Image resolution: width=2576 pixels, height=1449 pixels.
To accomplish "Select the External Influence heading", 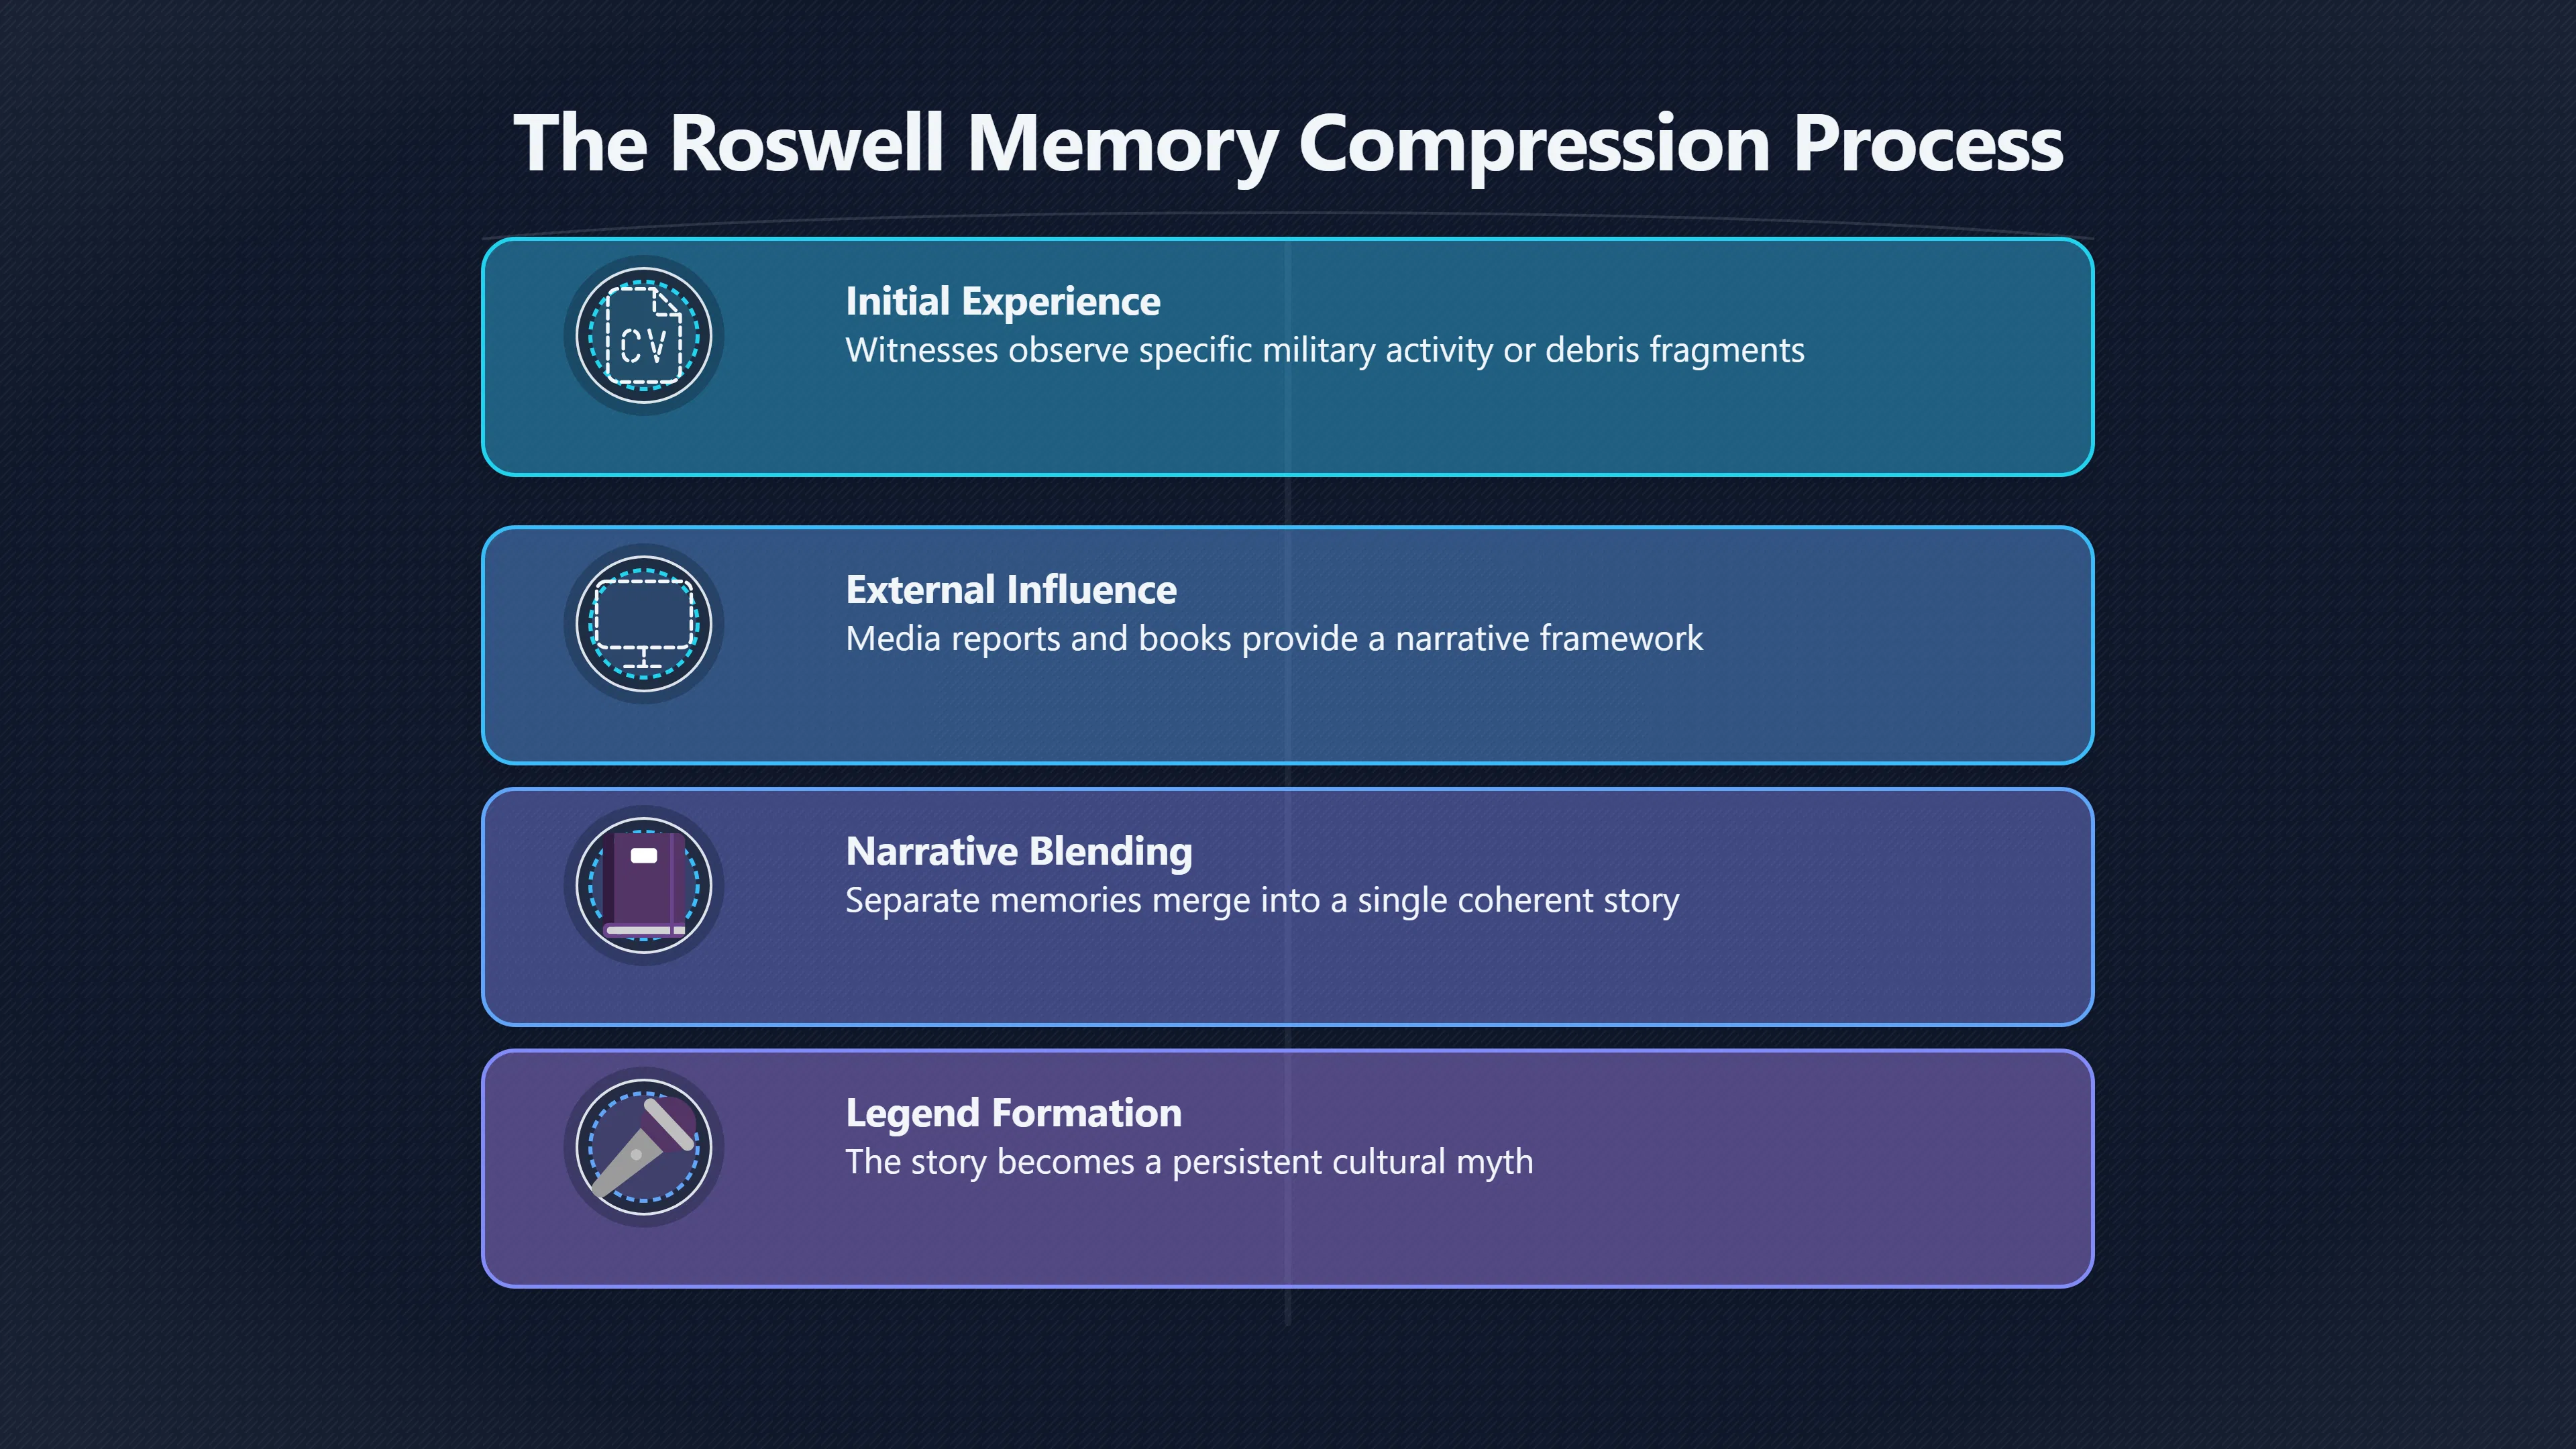I will [1011, 589].
